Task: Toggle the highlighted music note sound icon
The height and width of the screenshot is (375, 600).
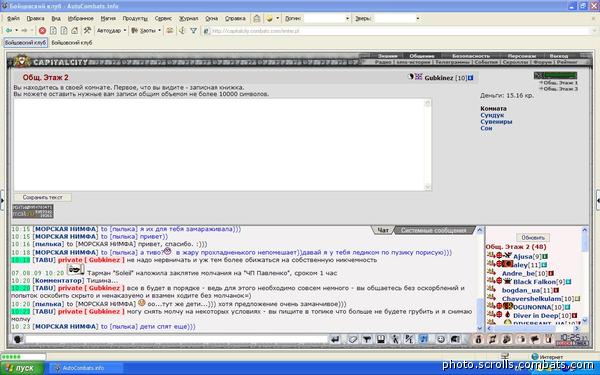Action: pyautogui.click(x=424, y=339)
